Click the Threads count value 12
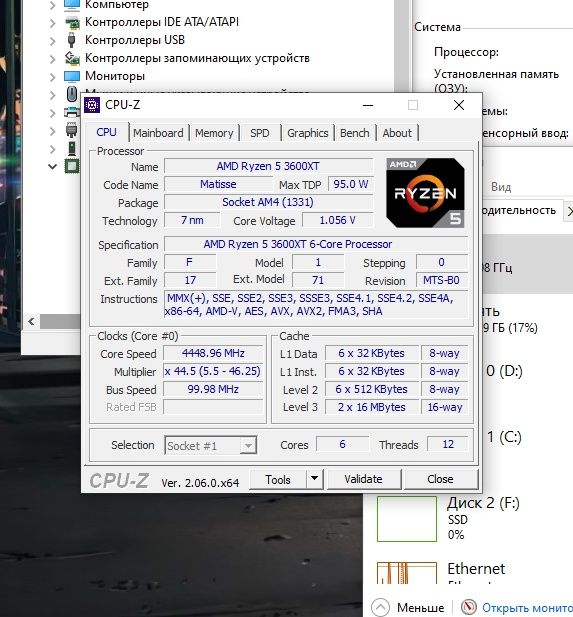 [x=448, y=444]
